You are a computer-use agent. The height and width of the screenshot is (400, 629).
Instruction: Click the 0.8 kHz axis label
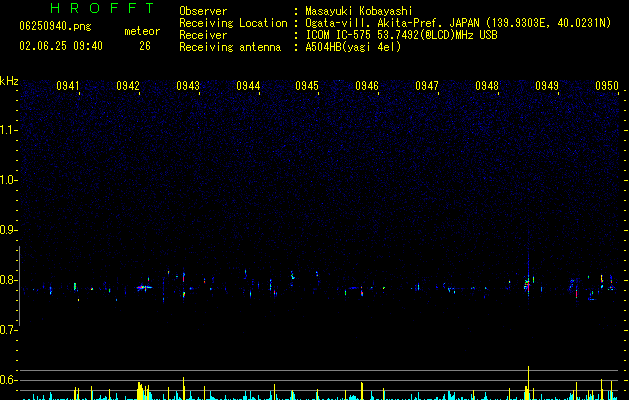8,280
